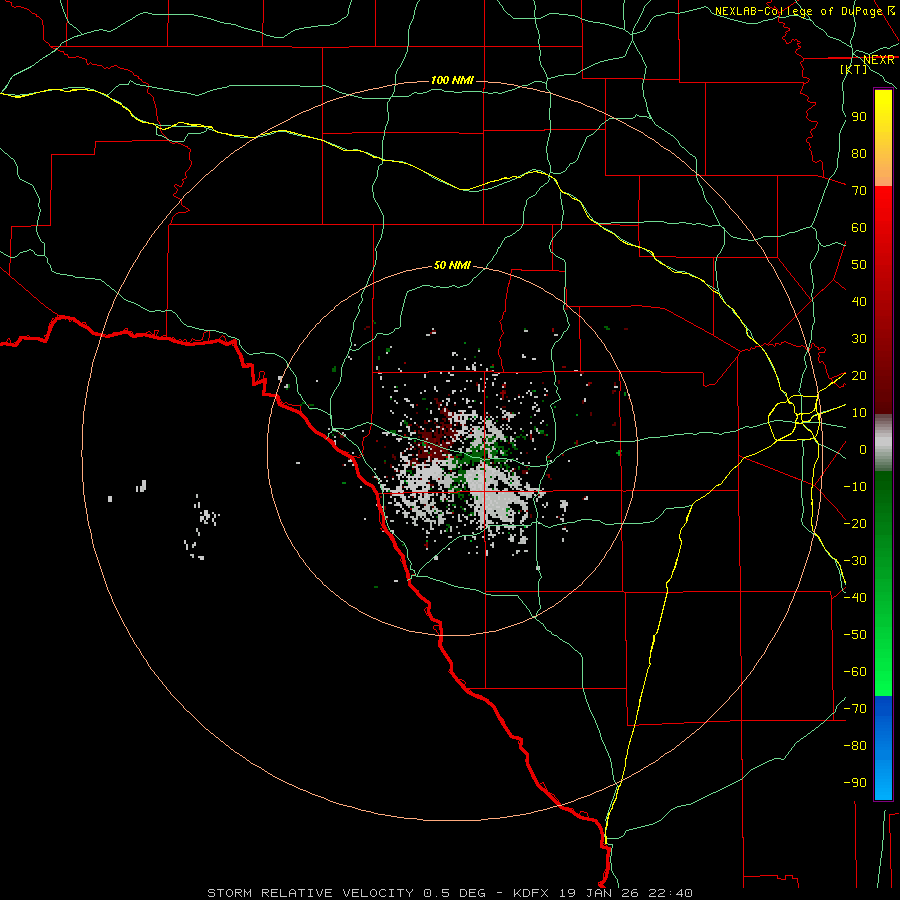Select the 30 value on the velocity scale
This screenshot has height=900, width=900.
click(859, 339)
